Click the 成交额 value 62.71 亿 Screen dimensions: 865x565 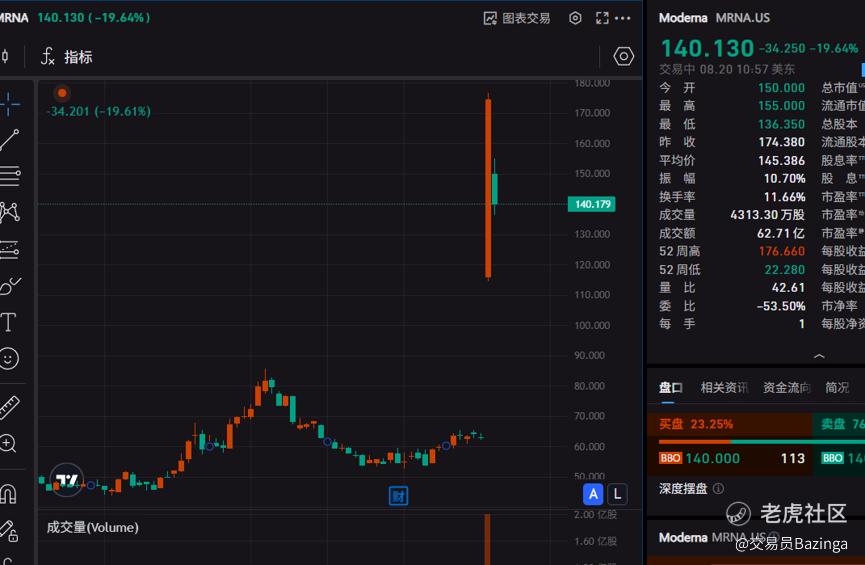[781, 233]
